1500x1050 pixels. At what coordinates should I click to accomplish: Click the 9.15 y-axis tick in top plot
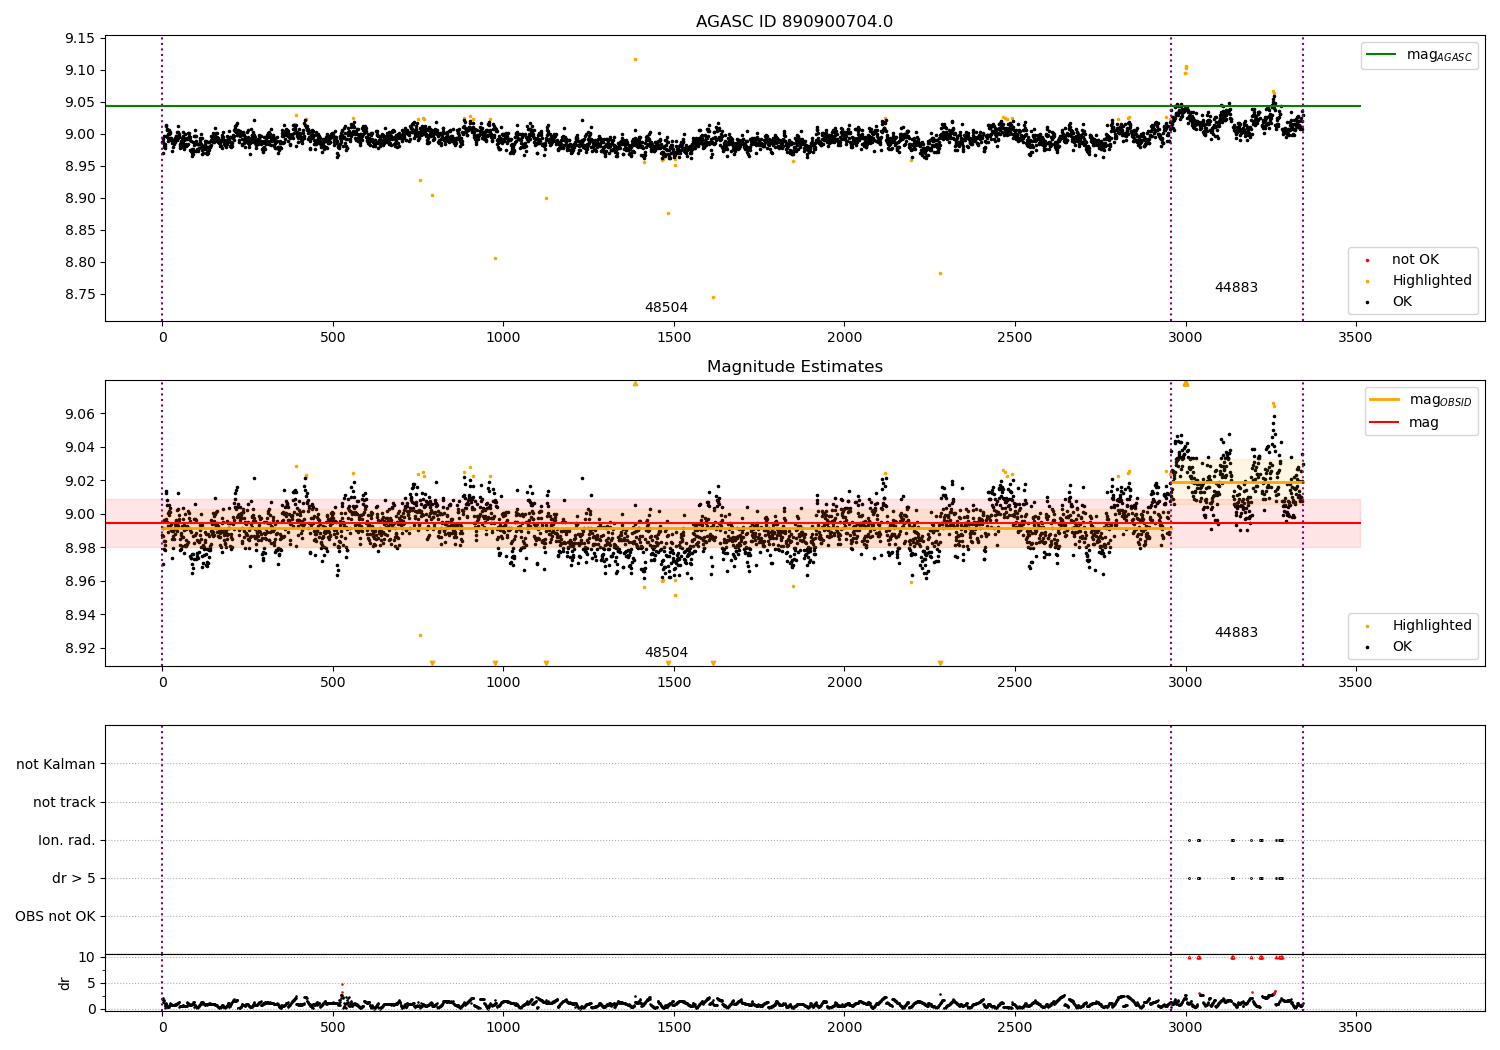pos(80,39)
